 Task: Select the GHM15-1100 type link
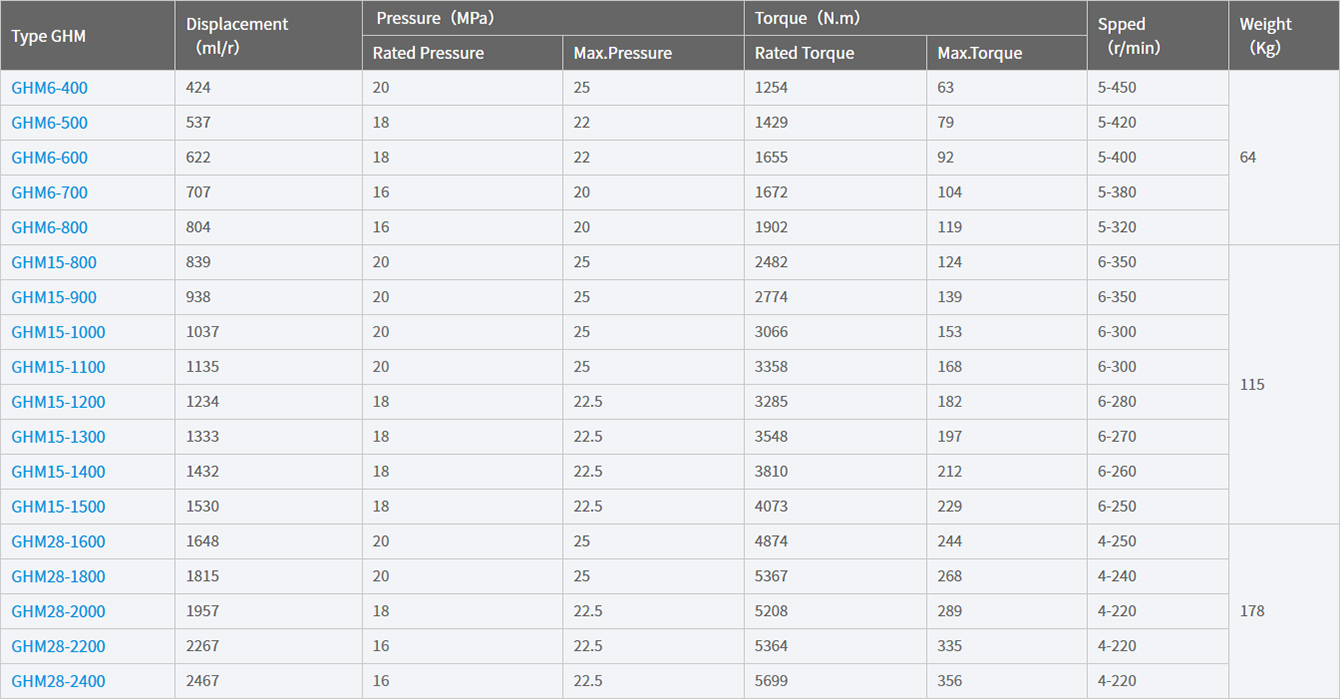tap(58, 367)
